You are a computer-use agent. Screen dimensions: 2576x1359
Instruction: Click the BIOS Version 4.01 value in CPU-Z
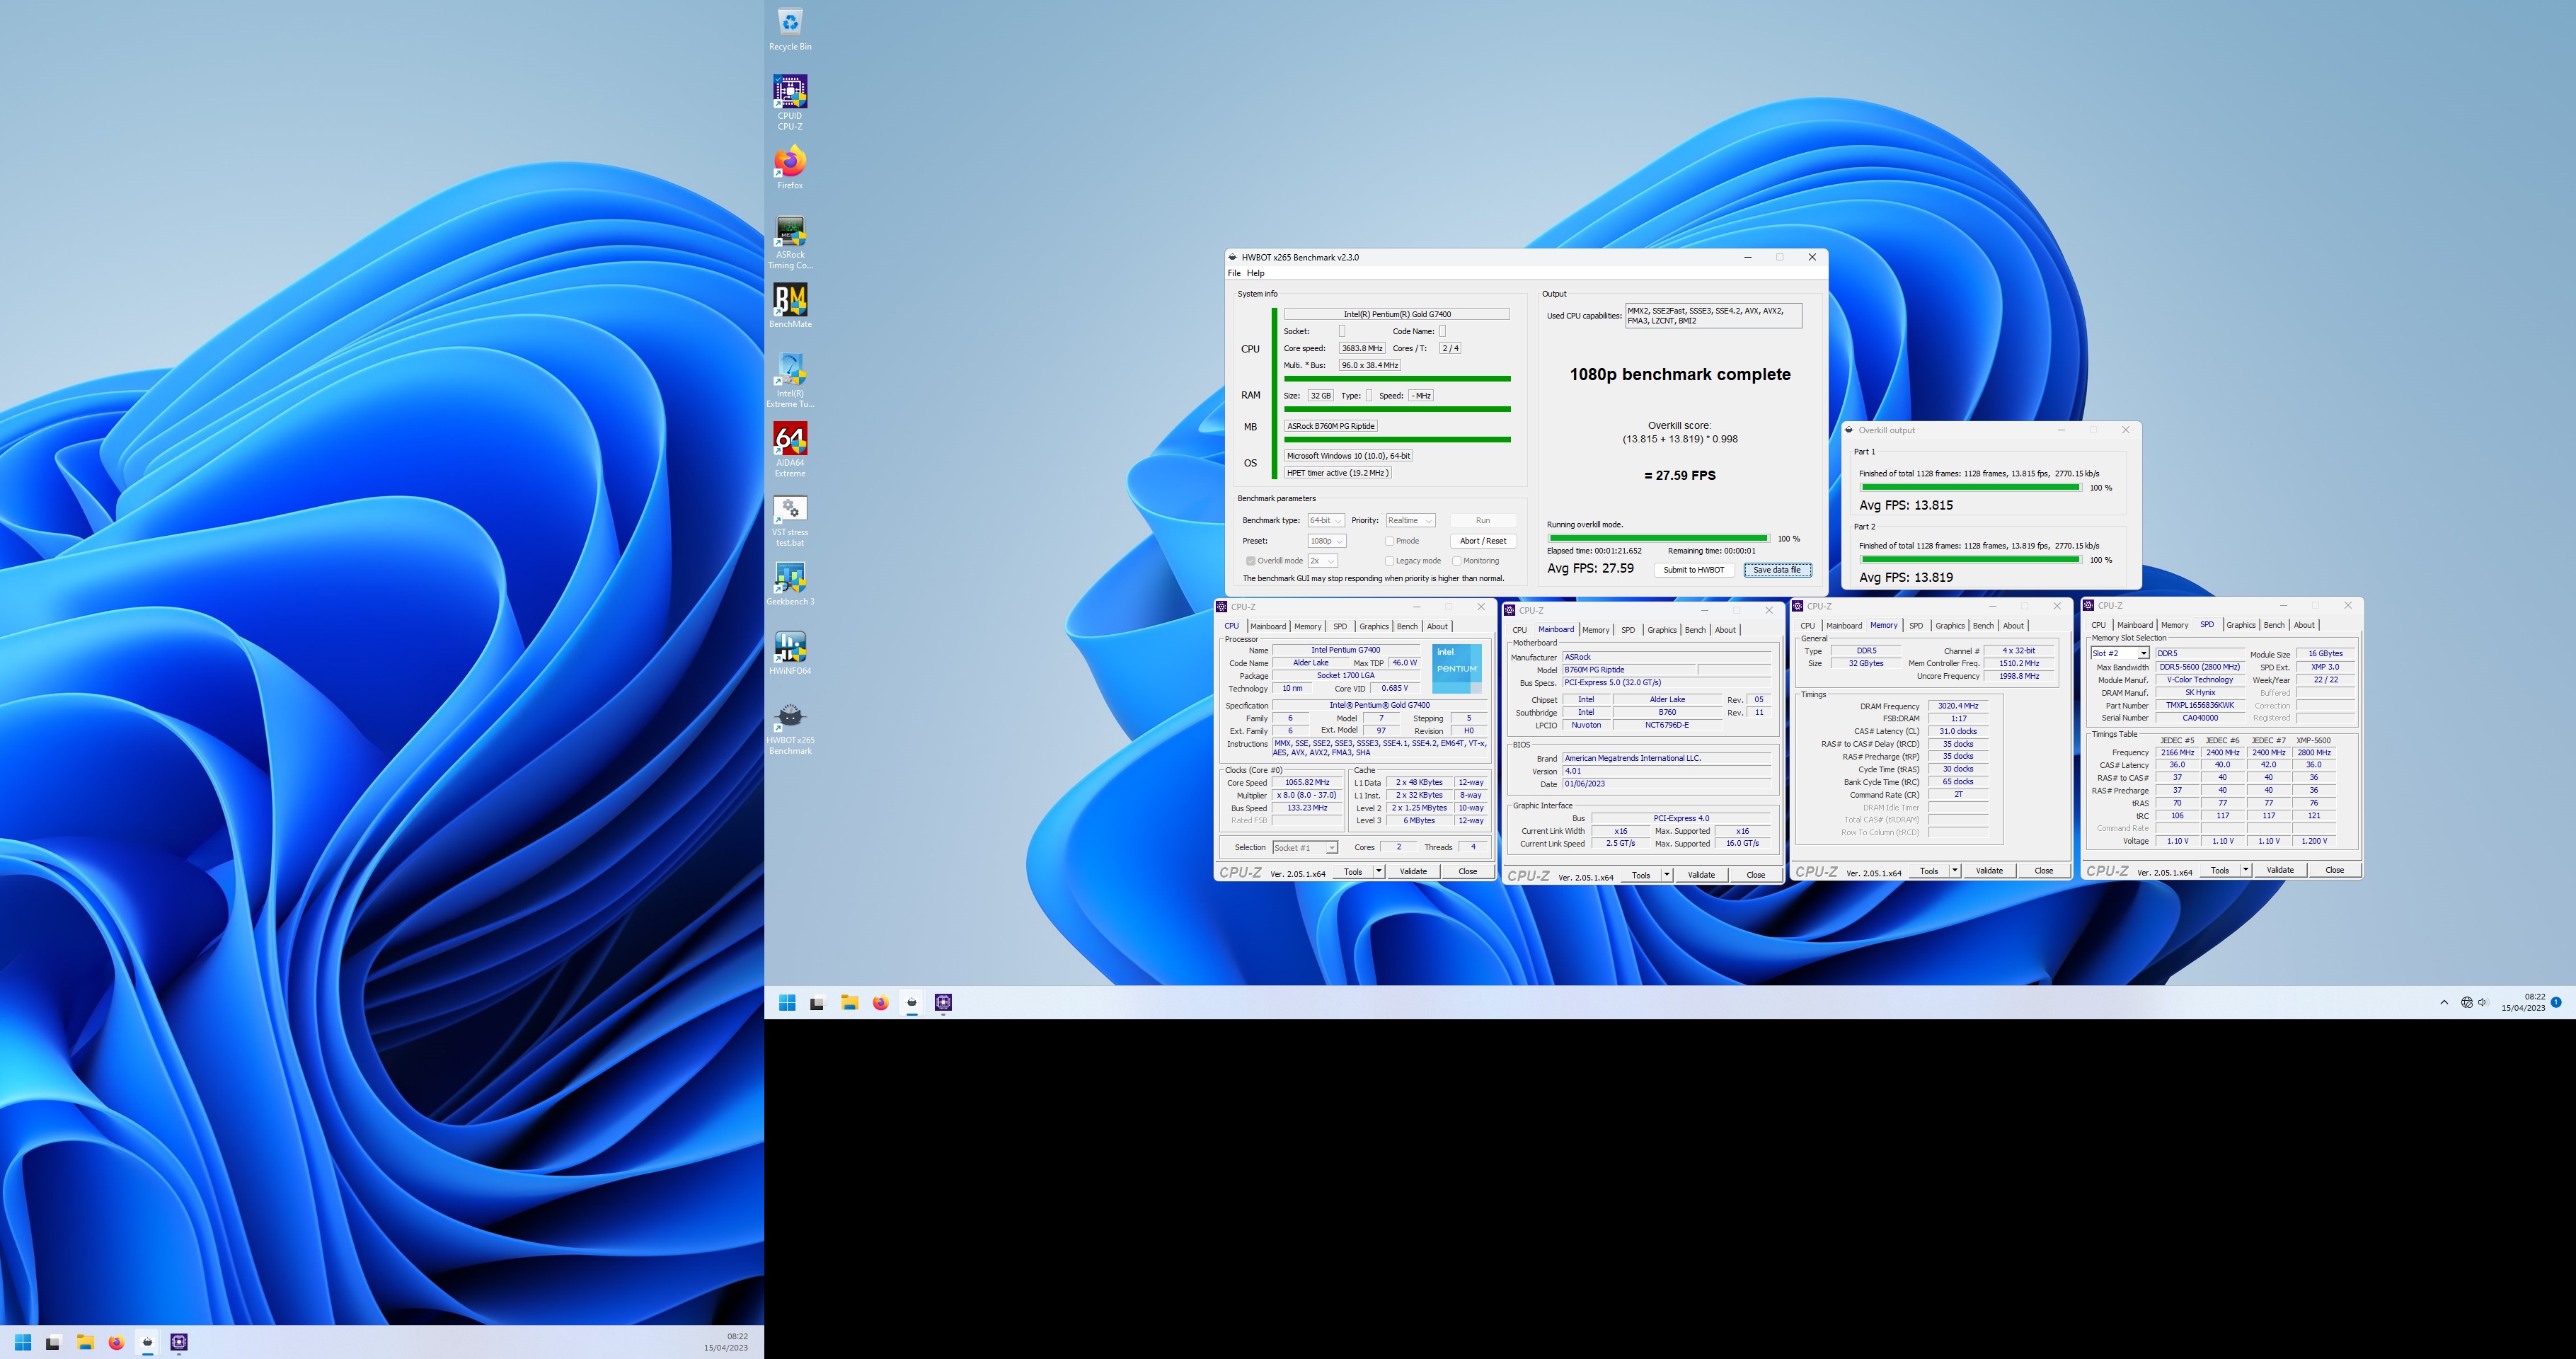(x=1666, y=771)
